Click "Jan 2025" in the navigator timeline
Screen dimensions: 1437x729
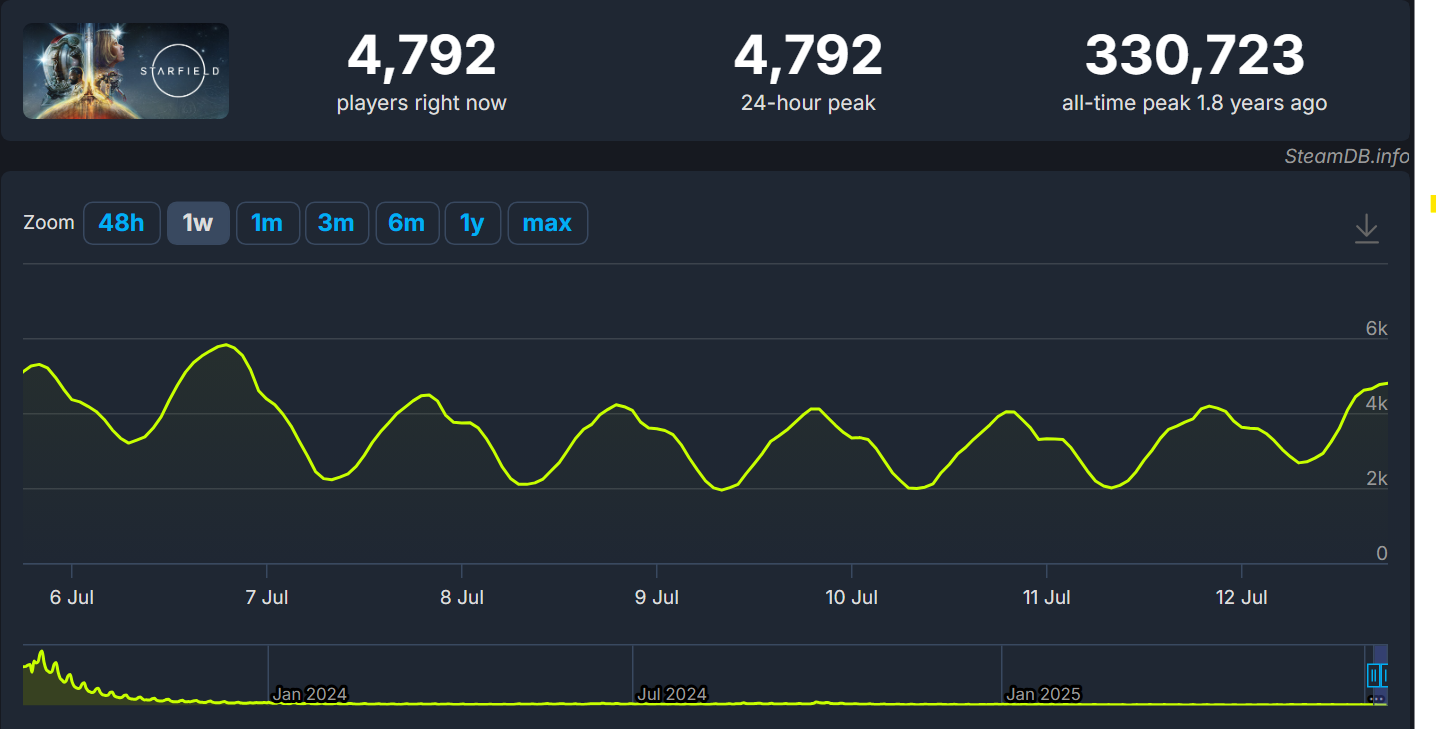(x=1043, y=694)
